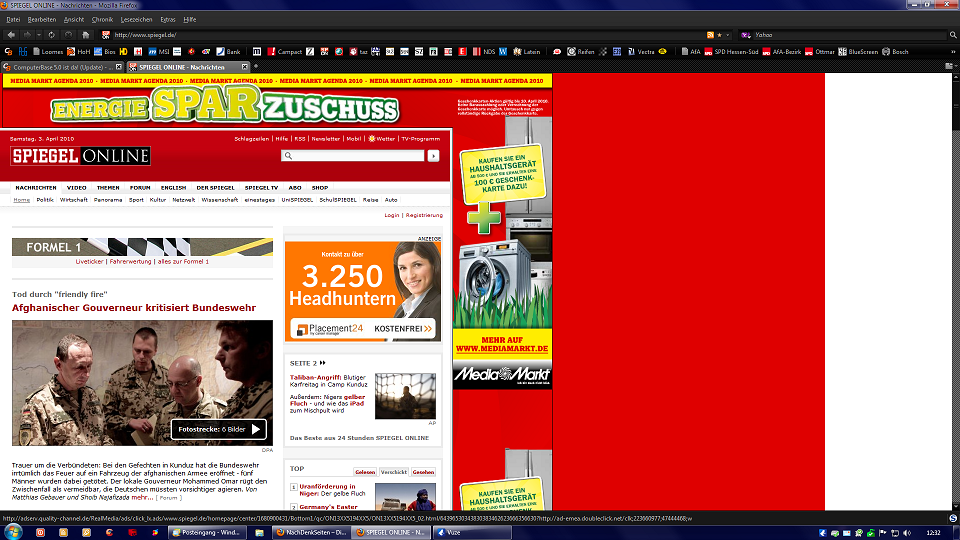This screenshot has width=960, height=540.
Task: Click the Registrierung link
Action: point(424,216)
